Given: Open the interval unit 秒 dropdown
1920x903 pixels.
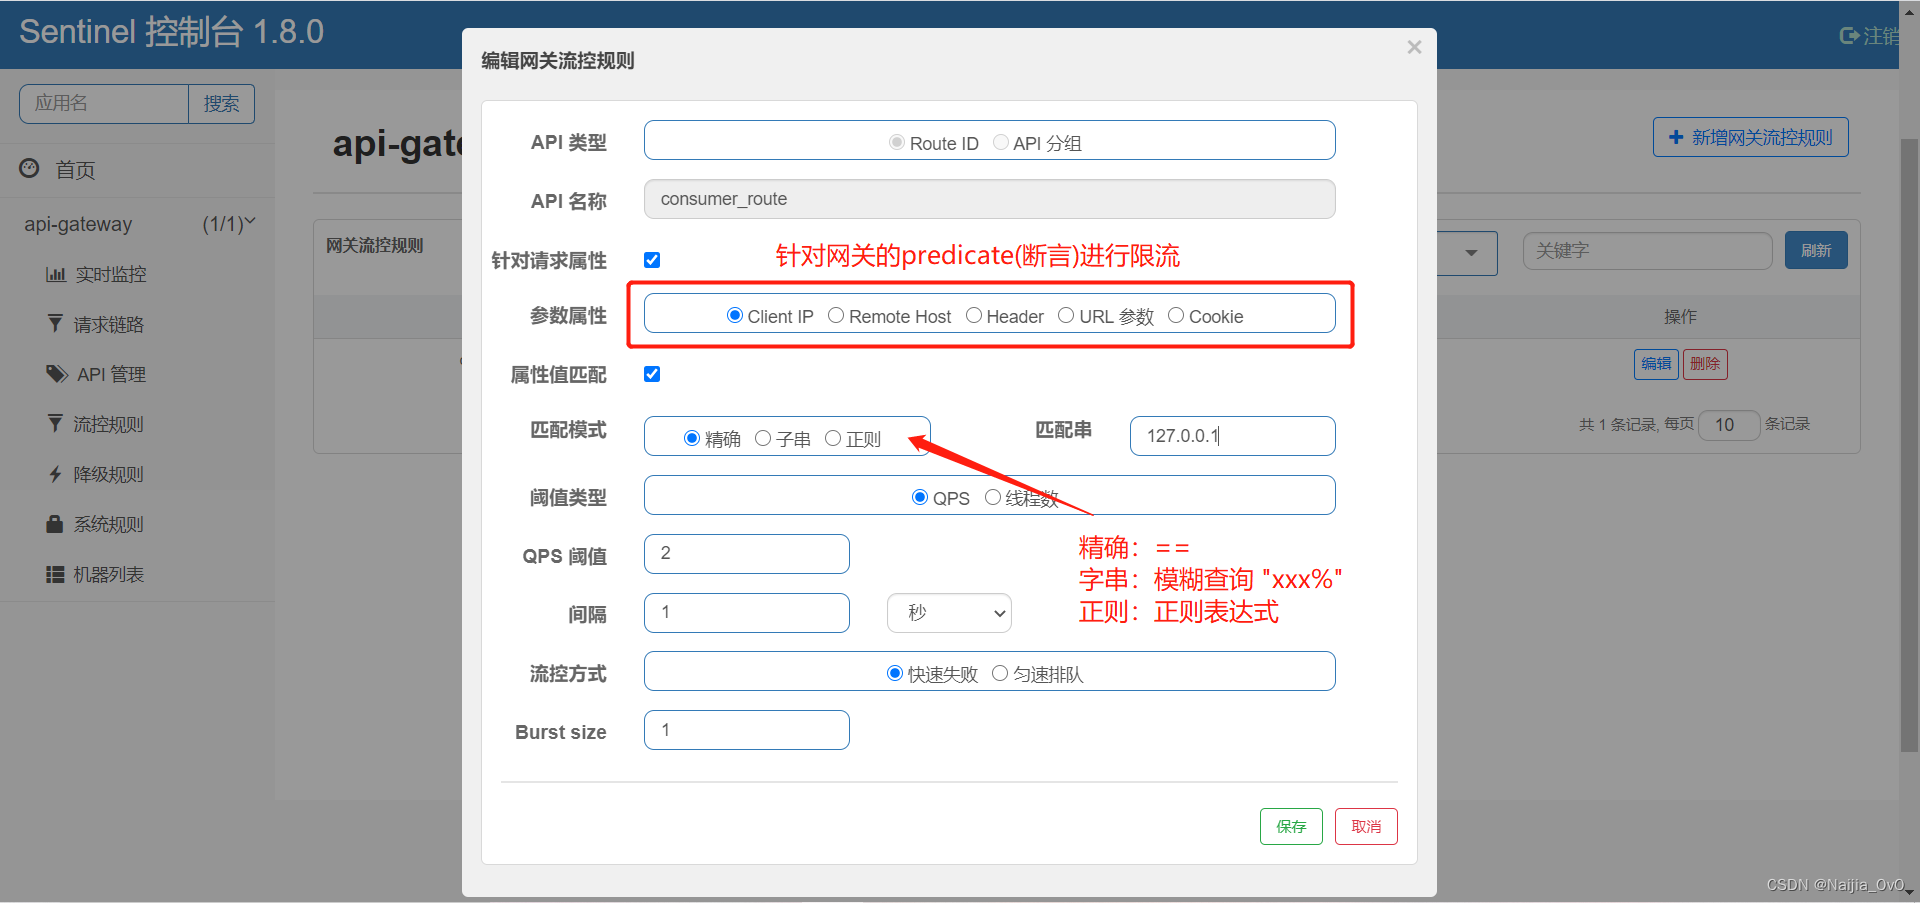Looking at the screenshot, I should click(x=949, y=613).
